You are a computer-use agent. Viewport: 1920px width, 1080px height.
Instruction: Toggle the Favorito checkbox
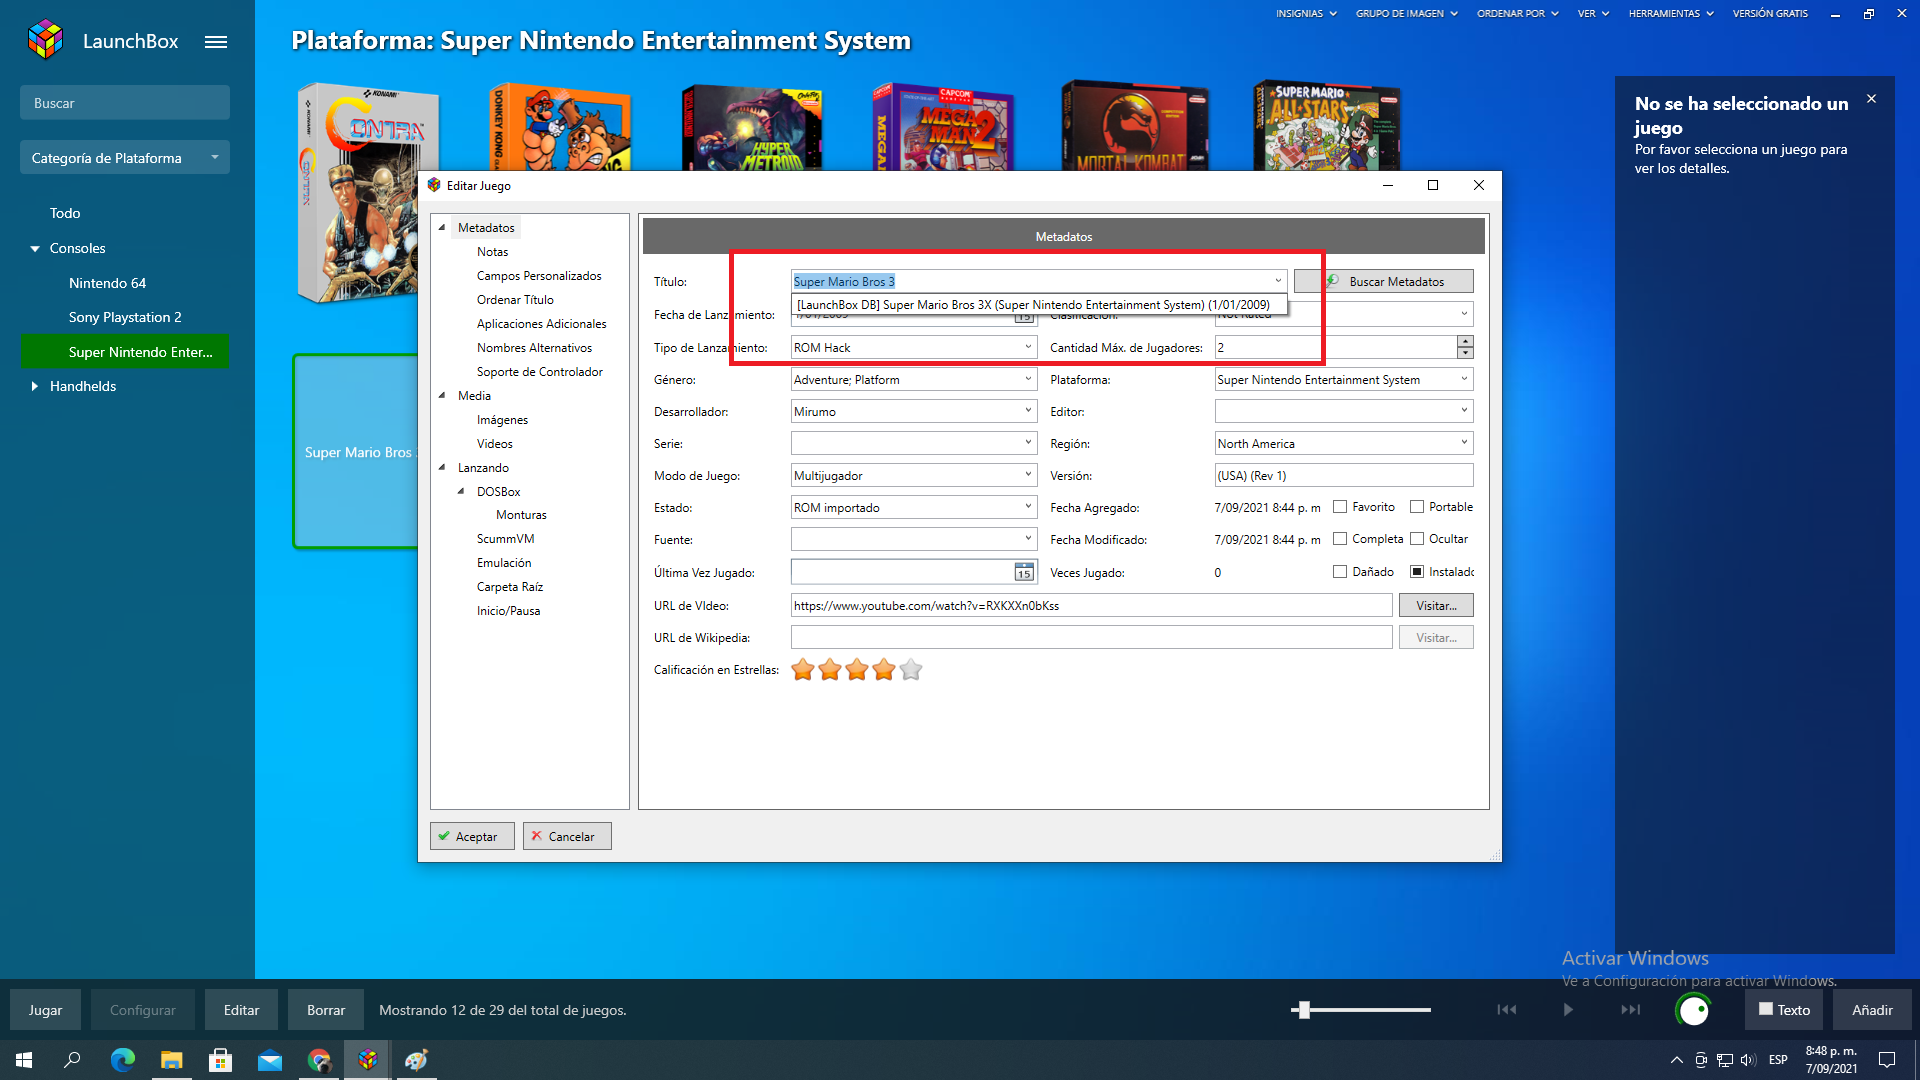(1340, 507)
